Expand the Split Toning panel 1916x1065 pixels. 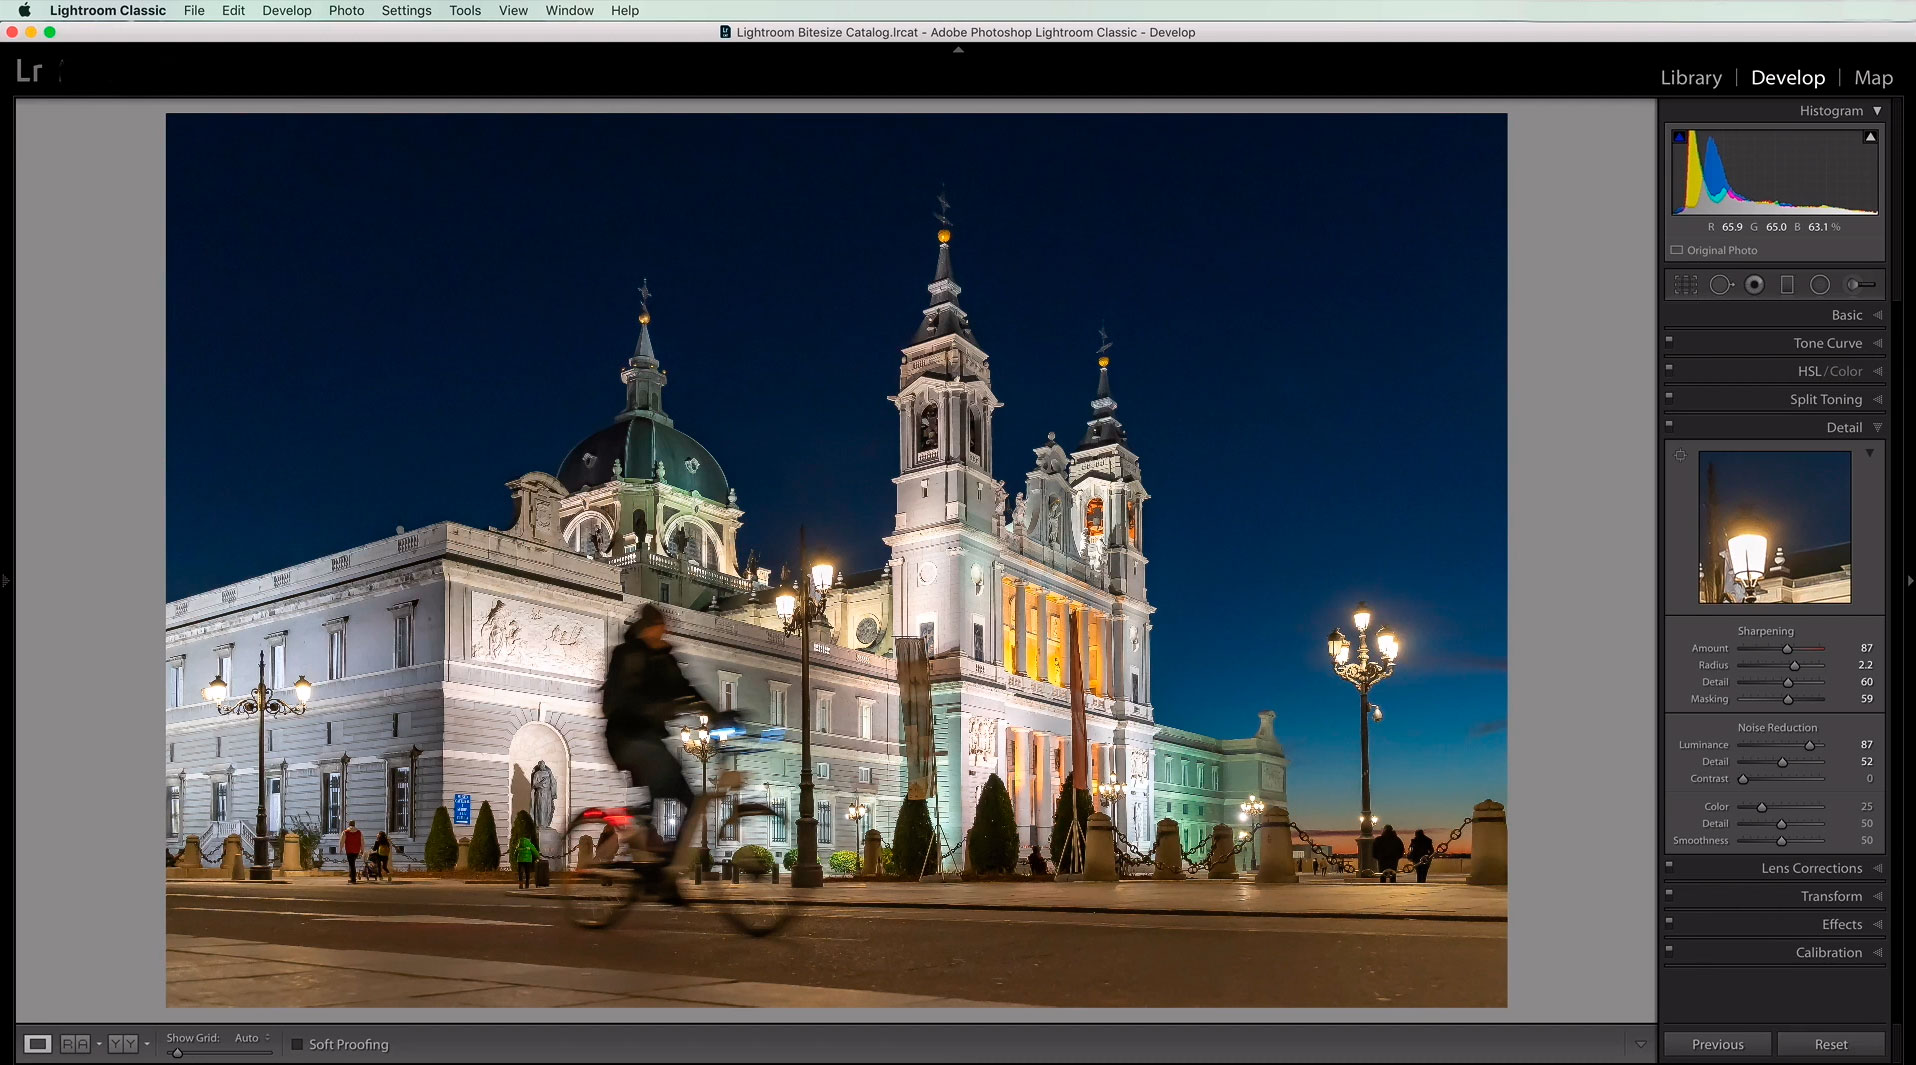click(1877, 399)
